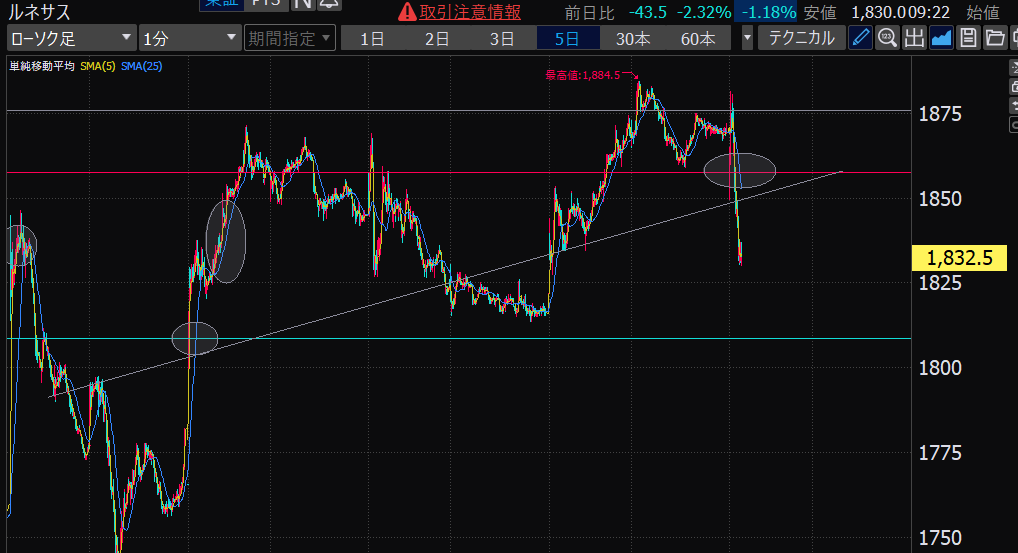Image resolution: width=1018 pixels, height=553 pixels.
Task: Open the 取引注意情報 warning link
Action: point(460,12)
